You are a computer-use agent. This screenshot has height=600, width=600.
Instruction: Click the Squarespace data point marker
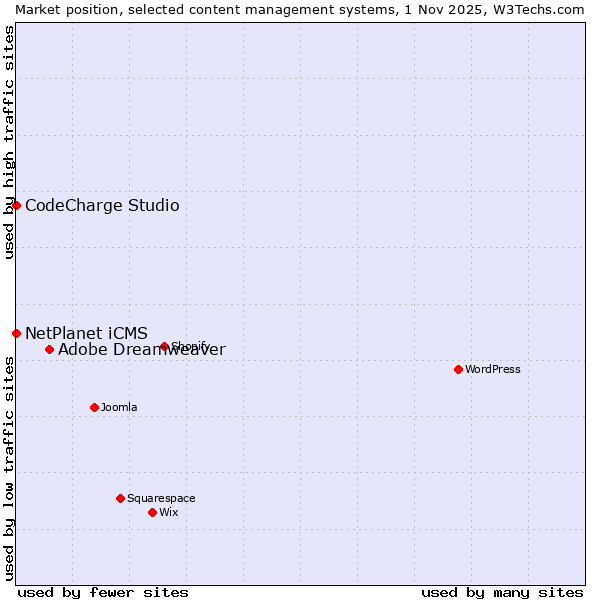[x=120, y=498]
